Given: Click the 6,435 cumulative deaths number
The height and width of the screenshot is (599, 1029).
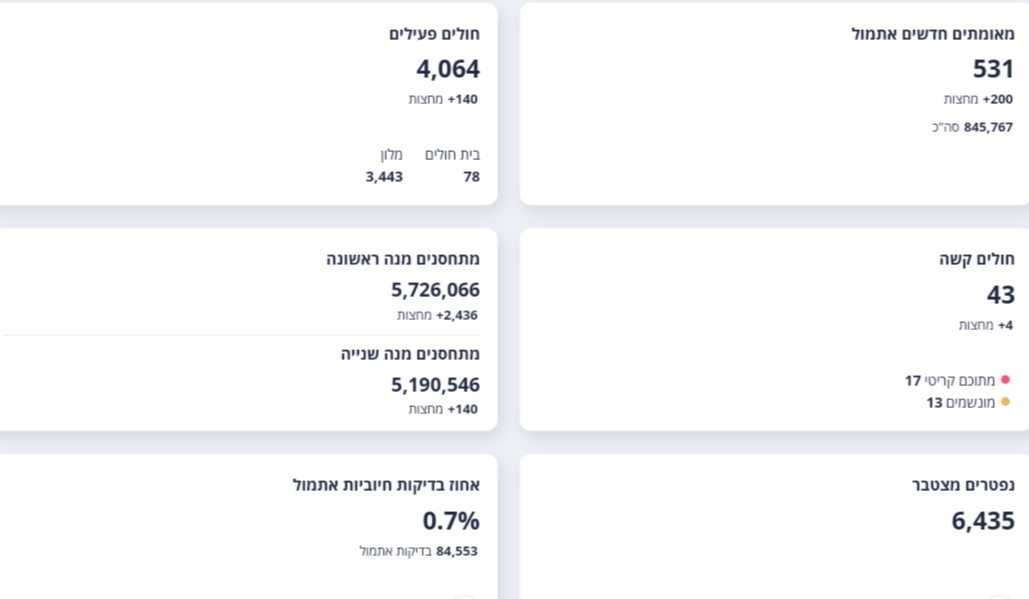Looking at the screenshot, I should click(982, 521).
